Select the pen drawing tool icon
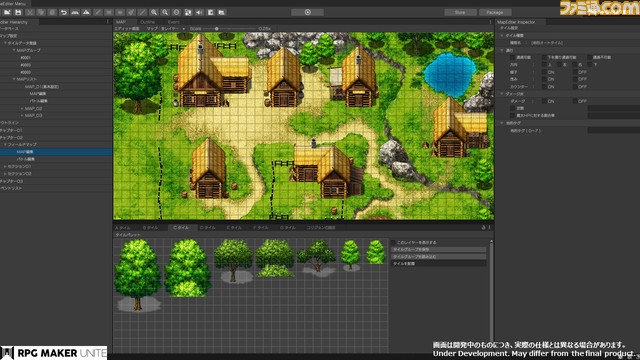Image resolution: width=640 pixels, height=360 pixels. tap(98, 12)
